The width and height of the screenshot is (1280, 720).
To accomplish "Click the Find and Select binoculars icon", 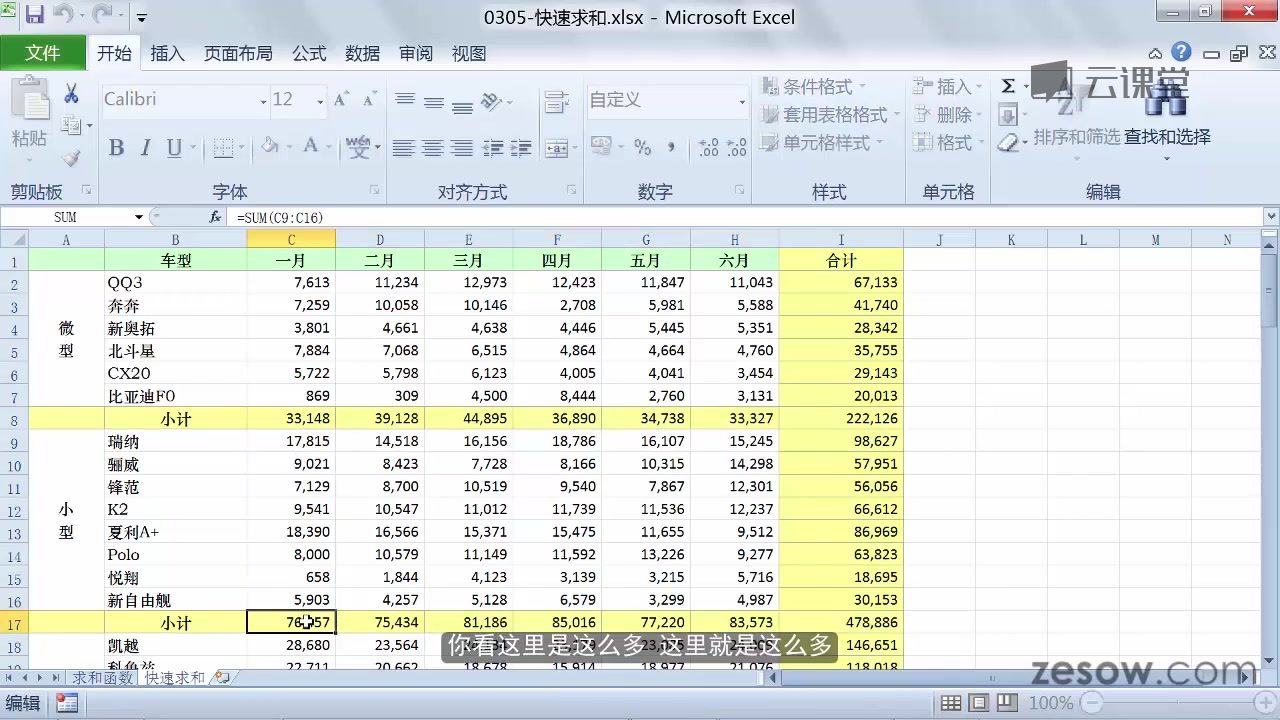I will [1166, 100].
